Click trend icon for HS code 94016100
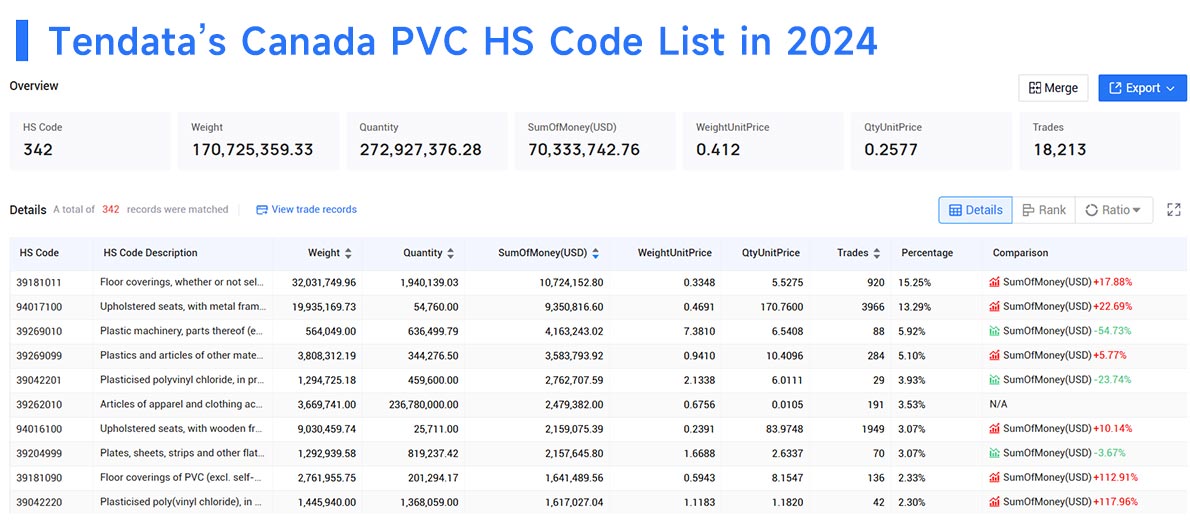The image size is (1190, 526). pos(994,429)
